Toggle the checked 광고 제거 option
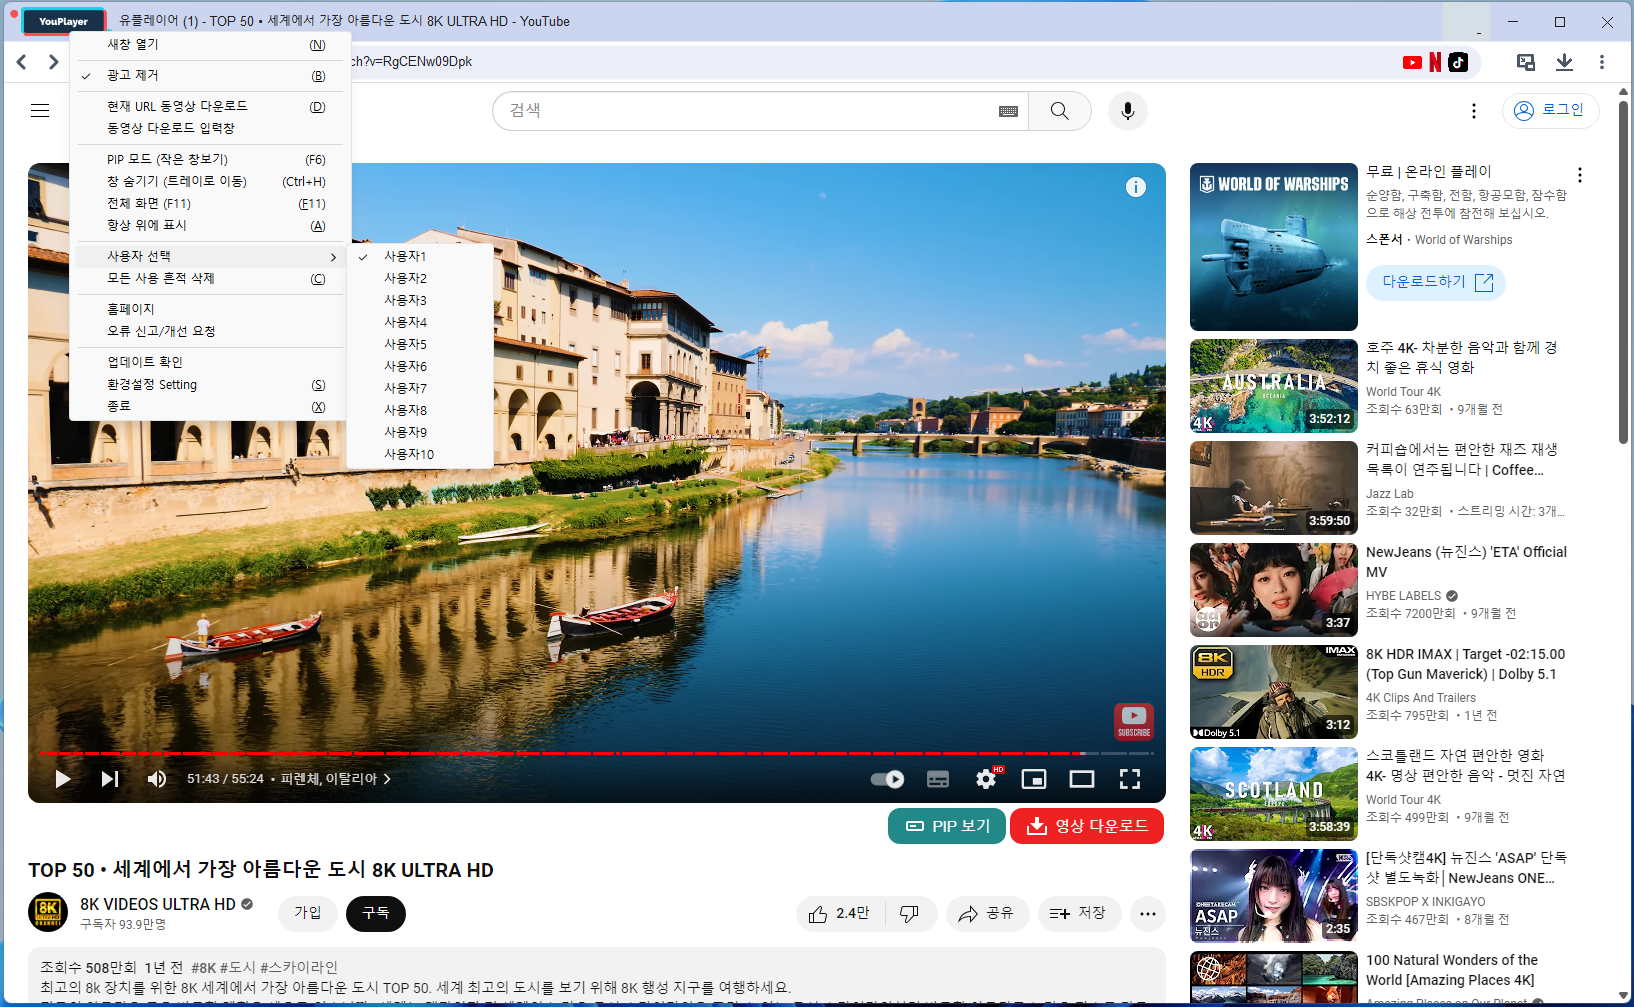This screenshot has height=1007, width=1634. click(133, 76)
